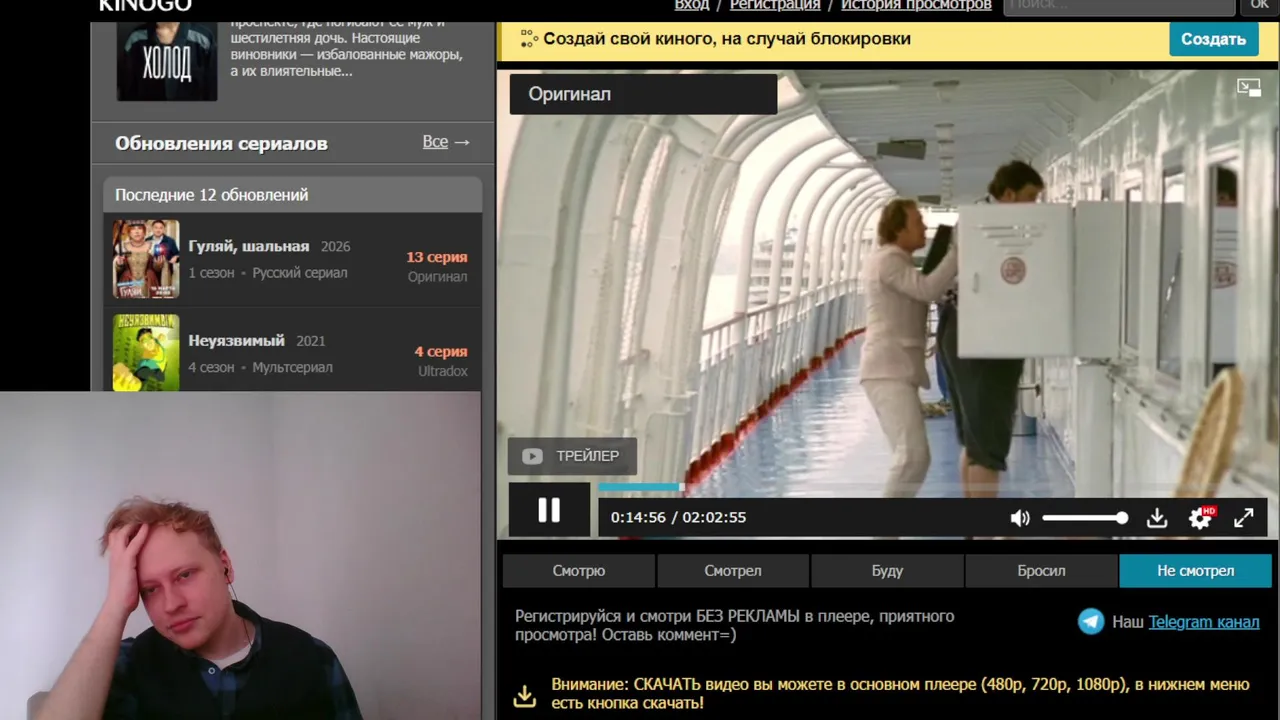Enter fullscreen mode in player
Viewport: 1280px width, 720px height.
(x=1244, y=518)
